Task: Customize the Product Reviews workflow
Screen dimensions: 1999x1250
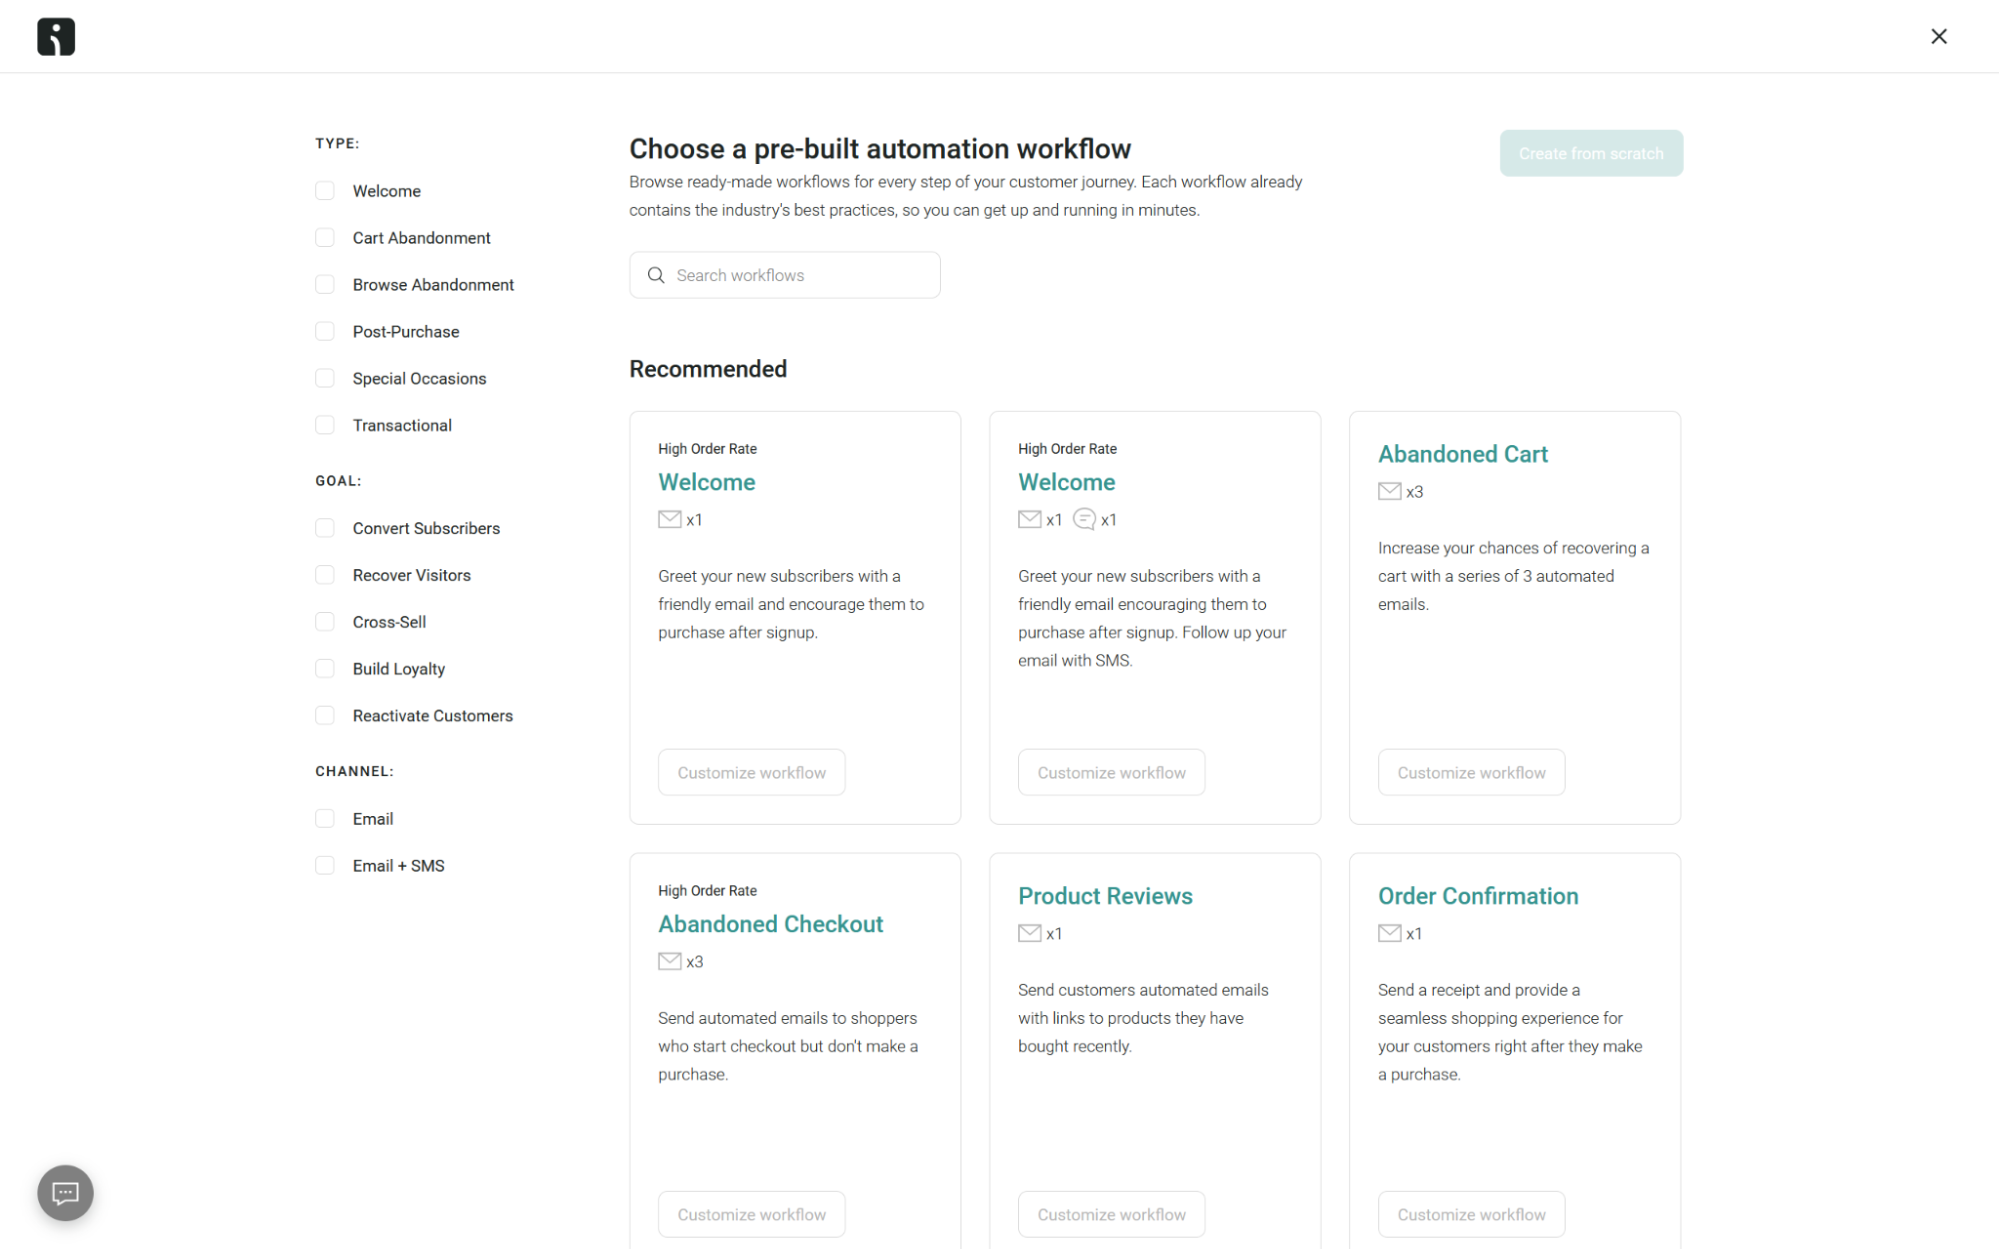Action: pyautogui.click(x=1110, y=1213)
